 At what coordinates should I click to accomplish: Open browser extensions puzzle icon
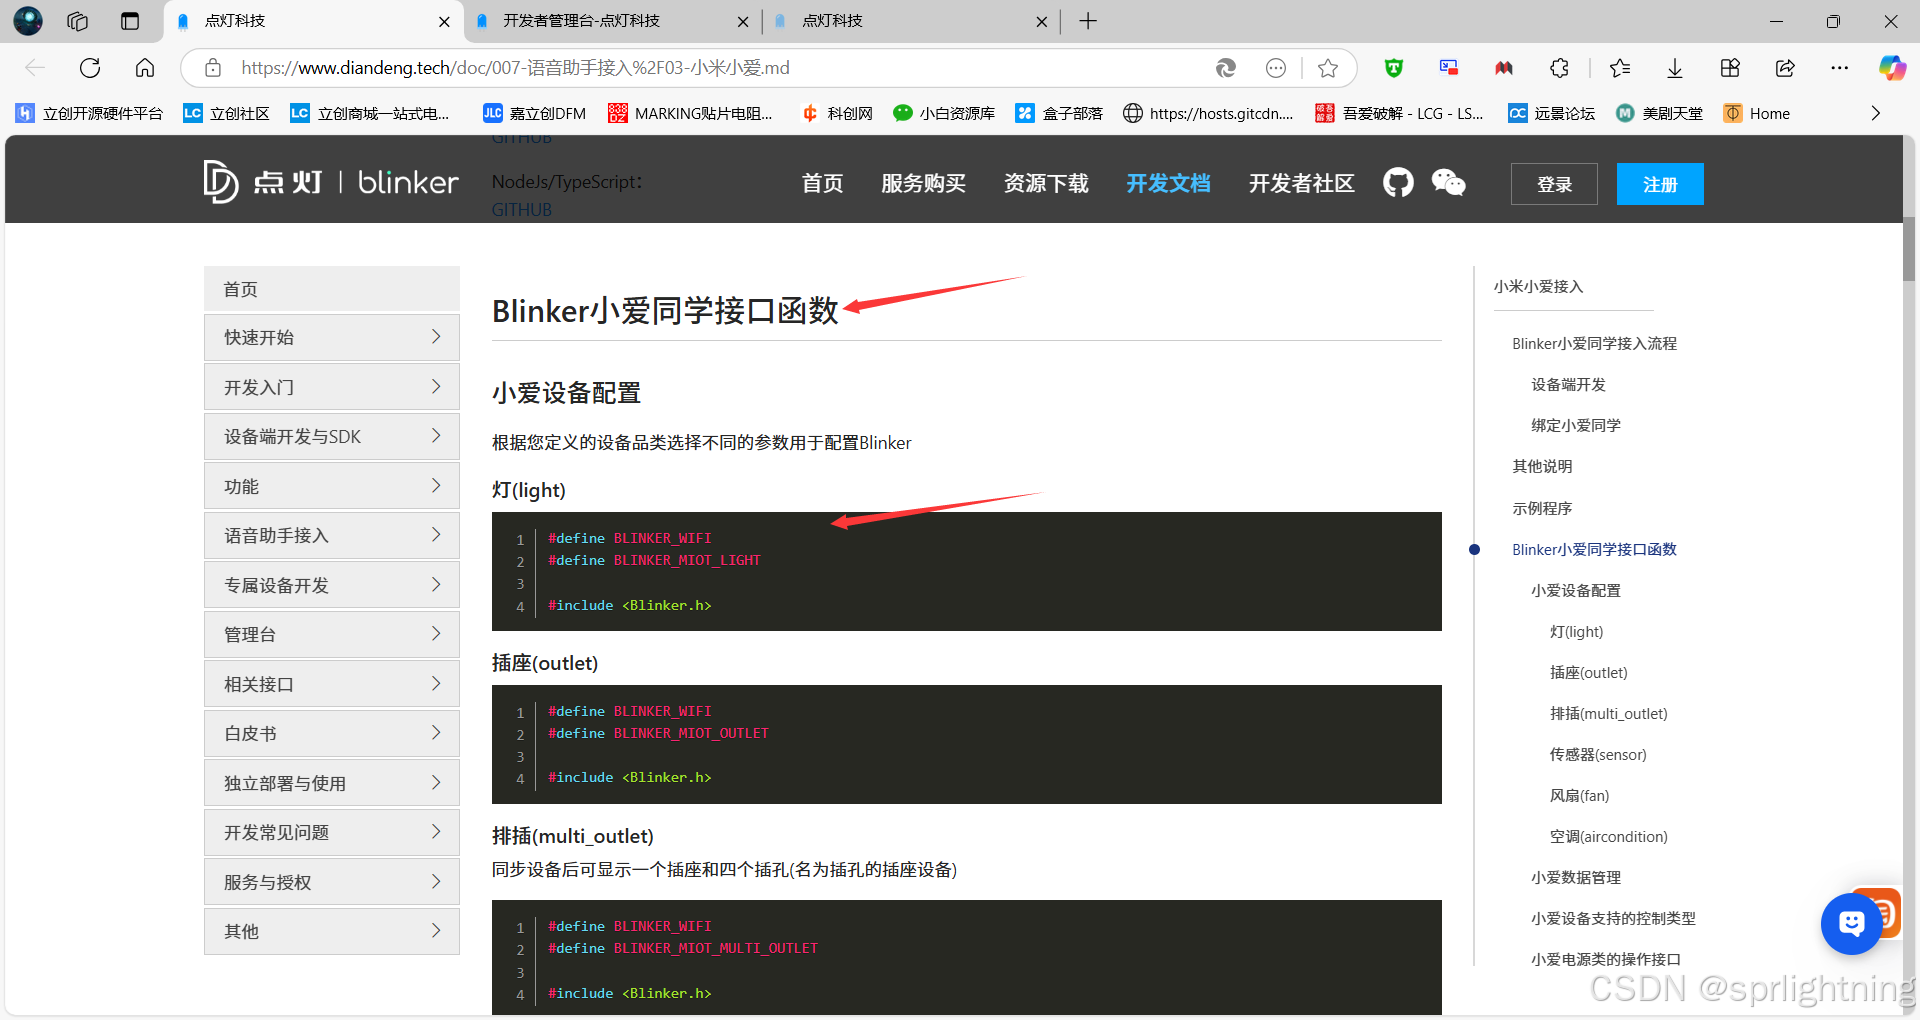pyautogui.click(x=1559, y=68)
